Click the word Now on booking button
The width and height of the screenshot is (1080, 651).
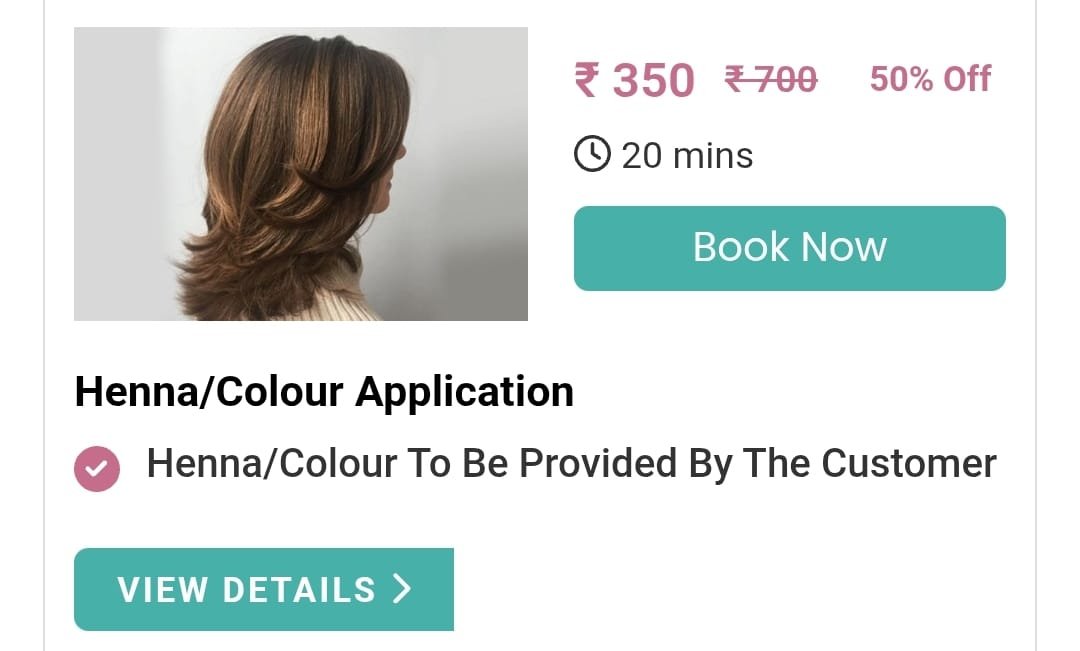pyautogui.click(x=844, y=247)
